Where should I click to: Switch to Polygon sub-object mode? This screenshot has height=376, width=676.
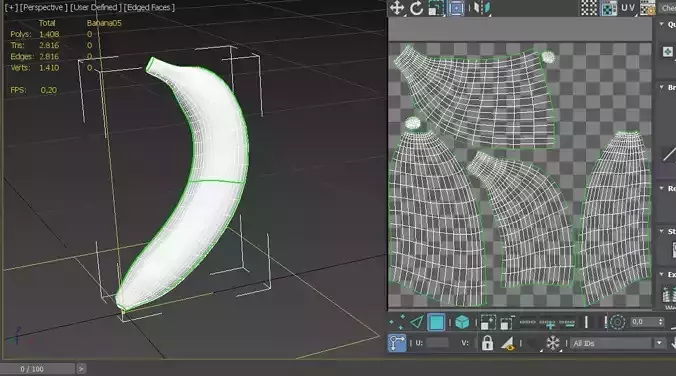click(x=436, y=322)
